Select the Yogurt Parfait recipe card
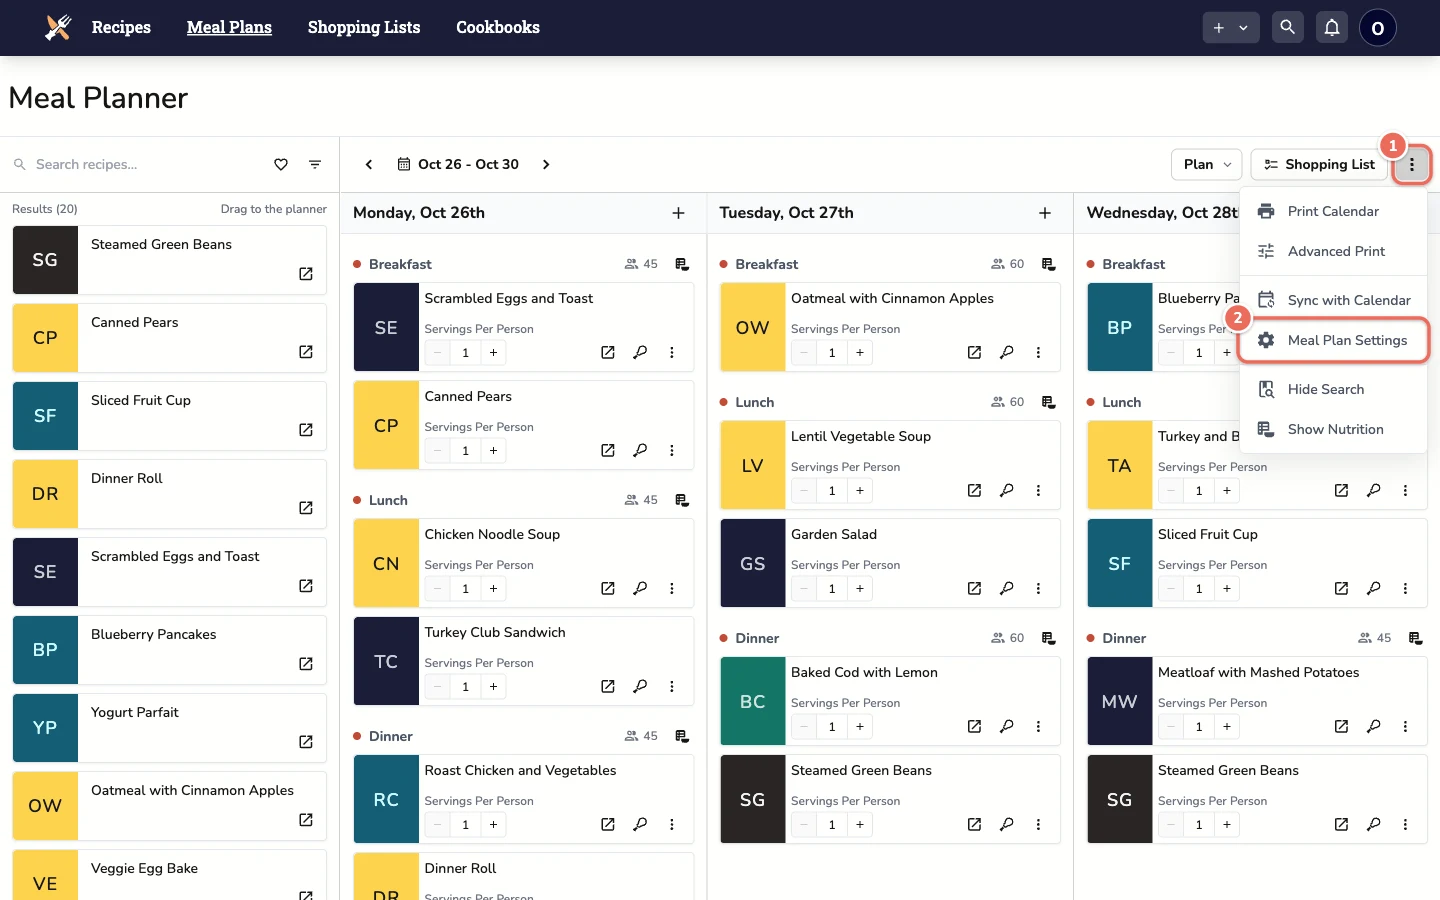This screenshot has width=1440, height=900. (x=170, y=728)
